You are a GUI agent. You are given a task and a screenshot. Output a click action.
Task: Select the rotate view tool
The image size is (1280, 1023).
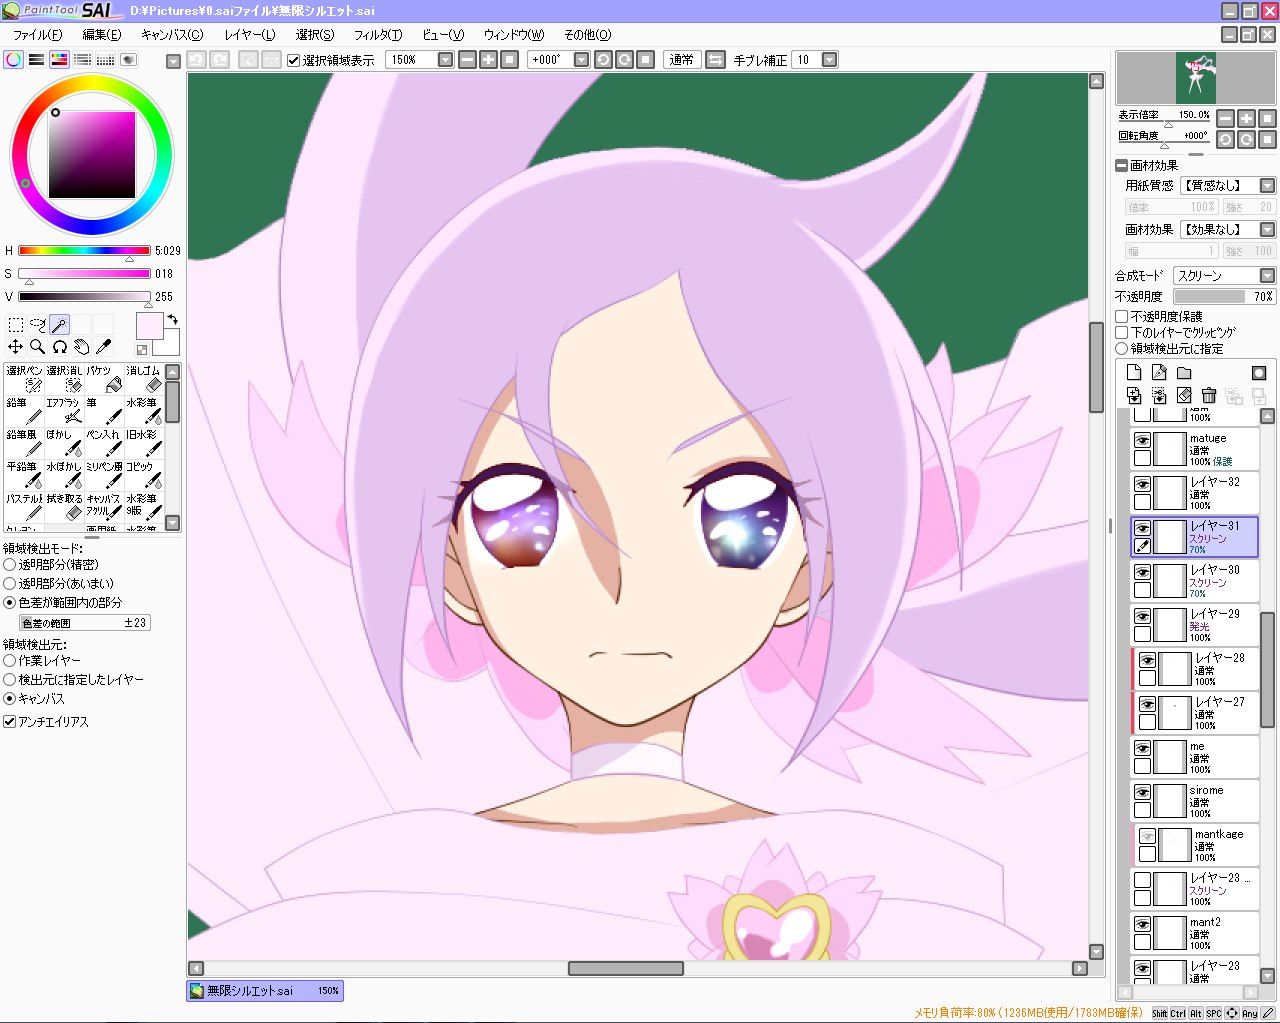pos(60,347)
